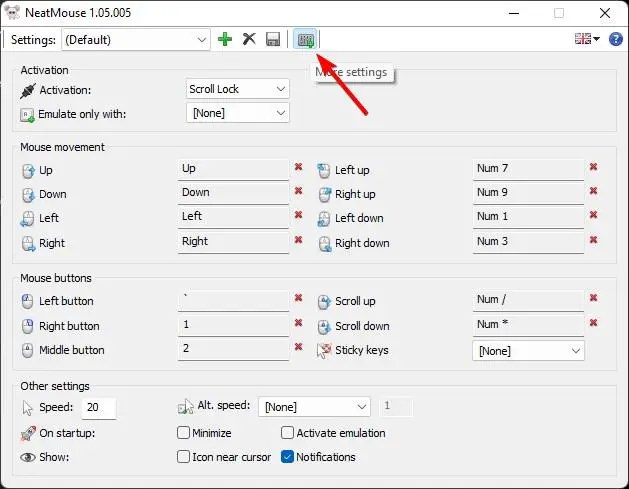
Task: Clear the Up key binding with red X
Action: click(x=298, y=168)
